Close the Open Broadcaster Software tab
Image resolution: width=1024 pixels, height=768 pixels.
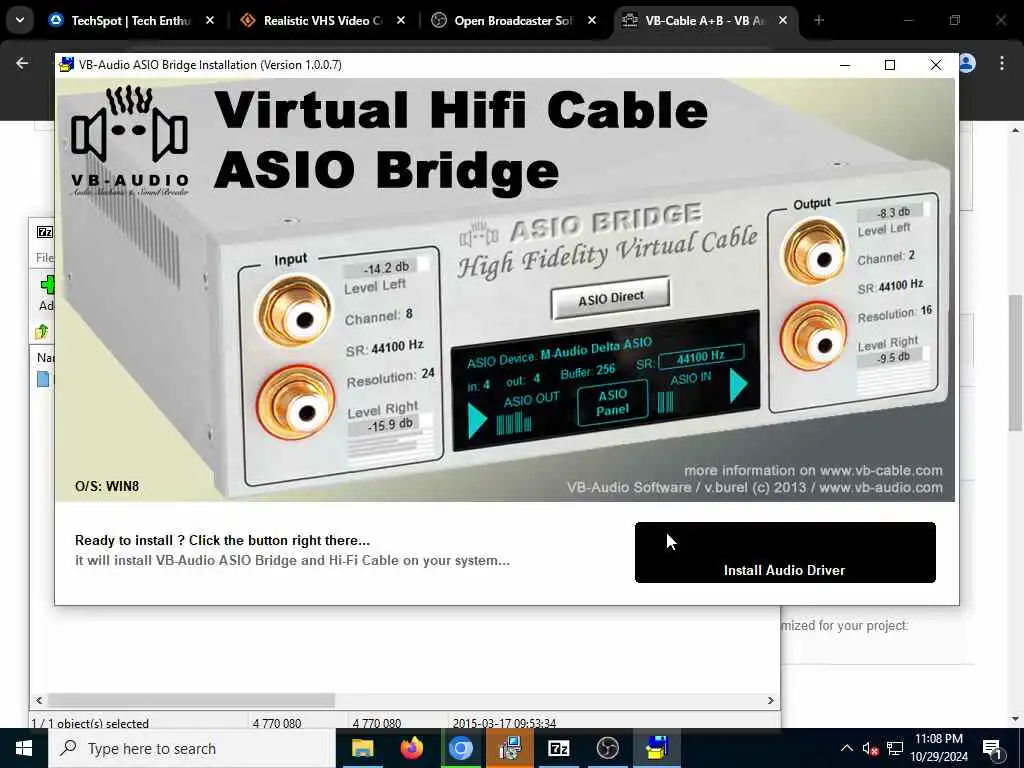(592, 21)
